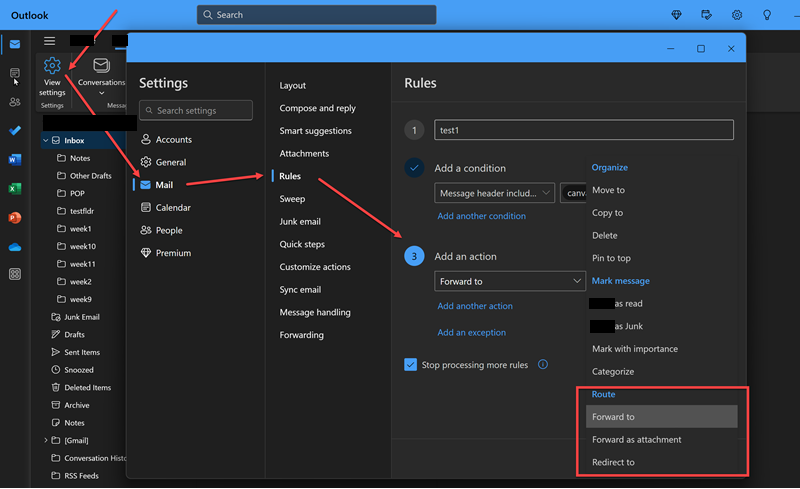
Task: Open the To Do checkmark icon
Action: pos(15,131)
